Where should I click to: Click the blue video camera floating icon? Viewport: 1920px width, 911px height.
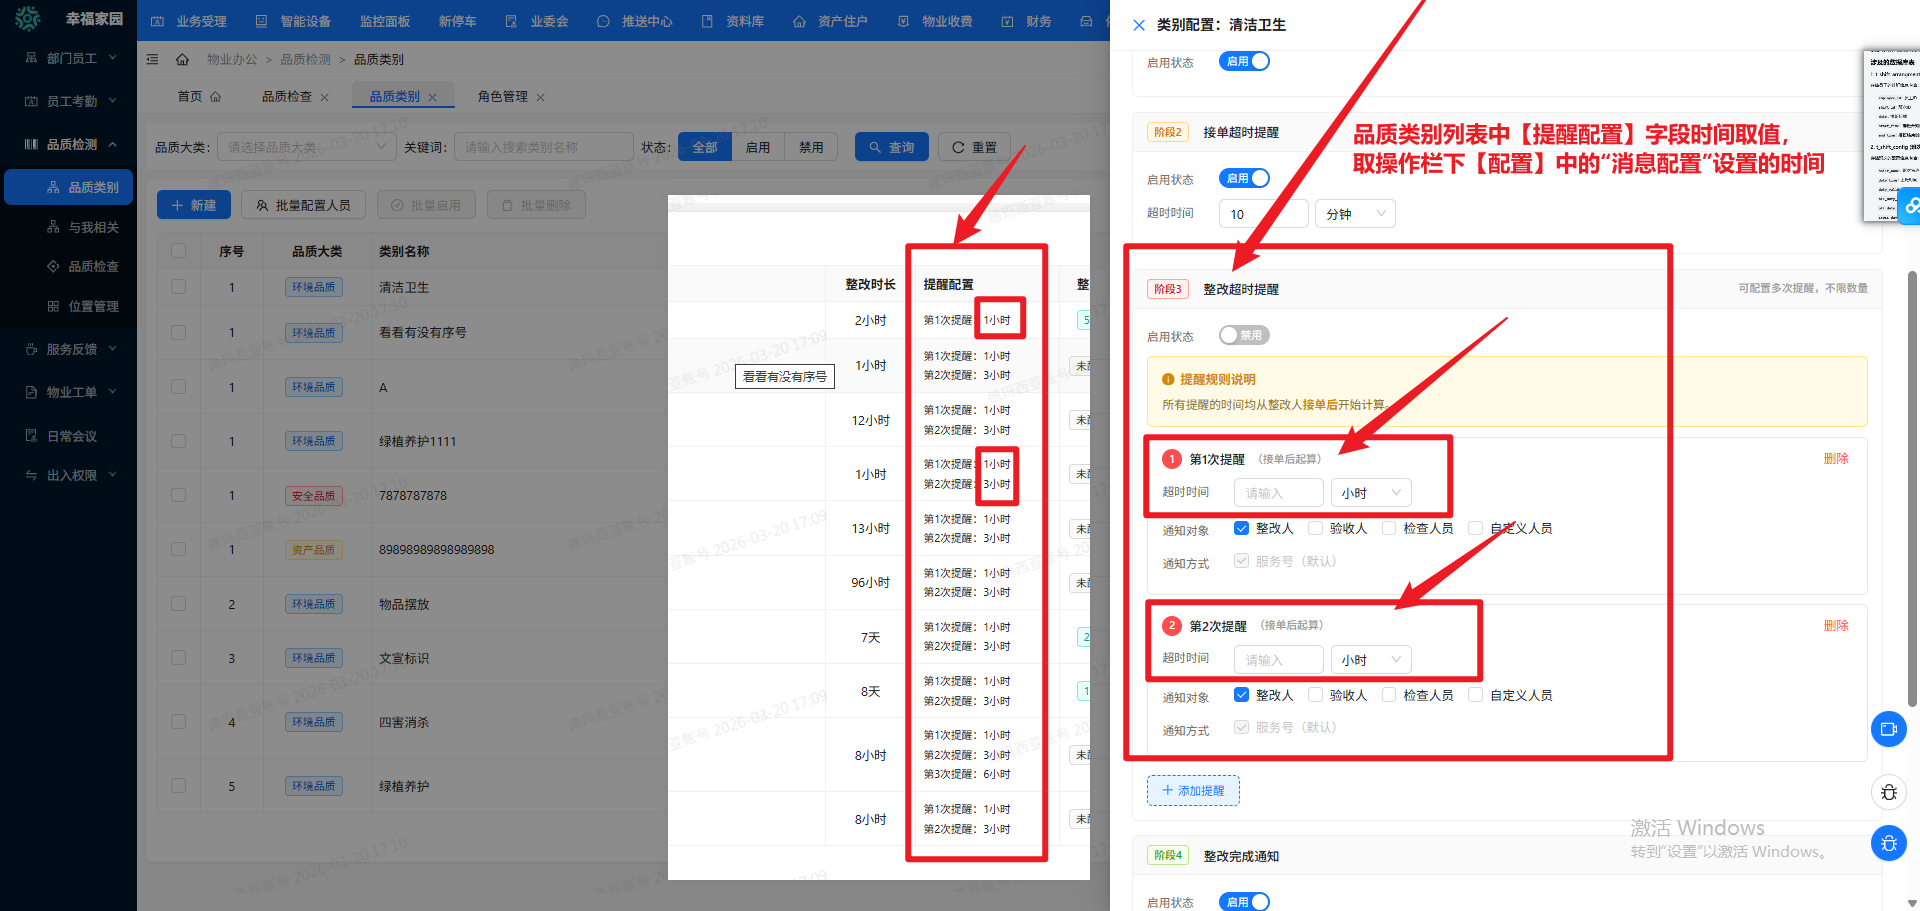click(x=1888, y=729)
